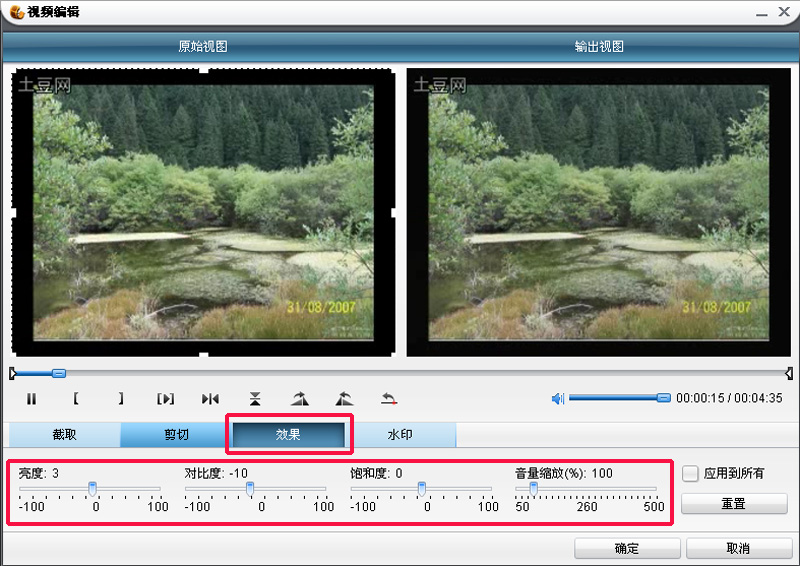Click the left crop handle on the original view

(x=14, y=212)
